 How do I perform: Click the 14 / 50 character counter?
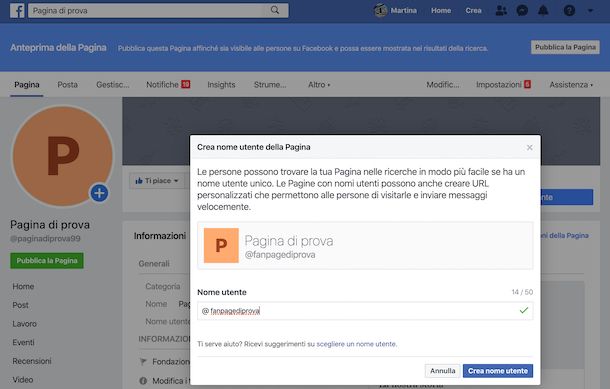[522, 292]
